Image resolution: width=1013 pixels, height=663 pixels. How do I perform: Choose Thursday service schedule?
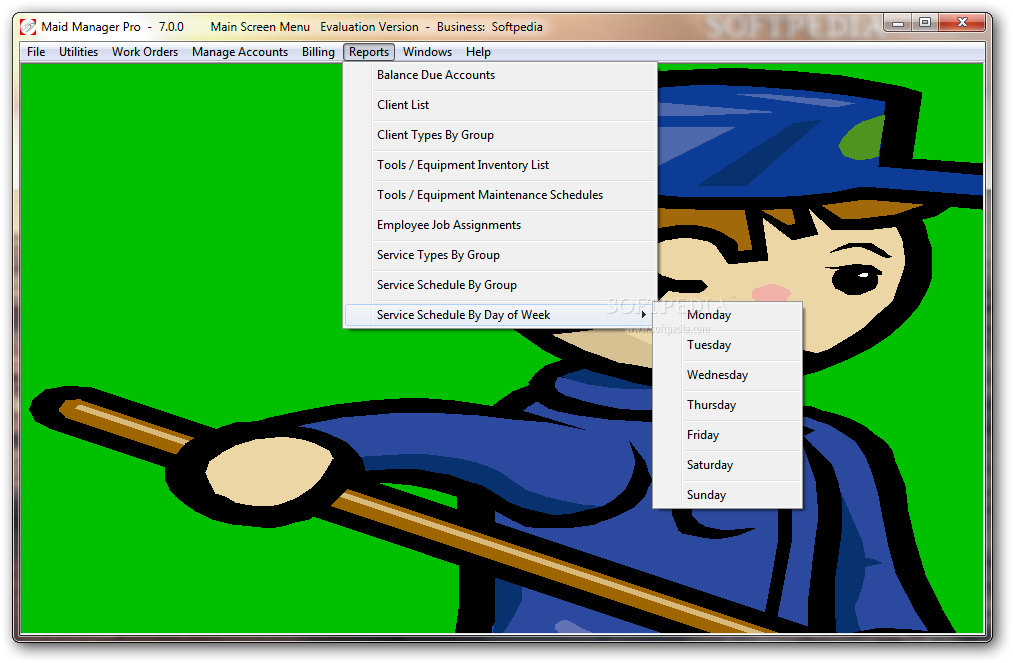[727, 405]
